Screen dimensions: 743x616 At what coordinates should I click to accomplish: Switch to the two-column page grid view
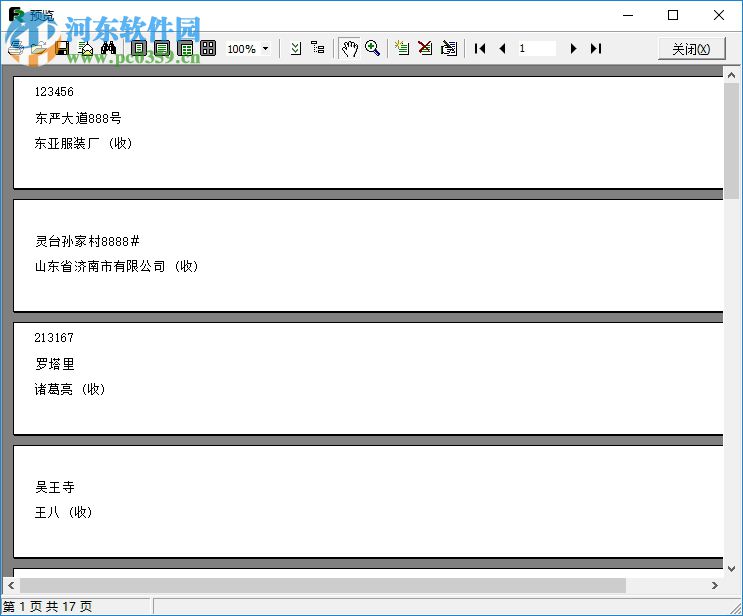click(x=185, y=48)
